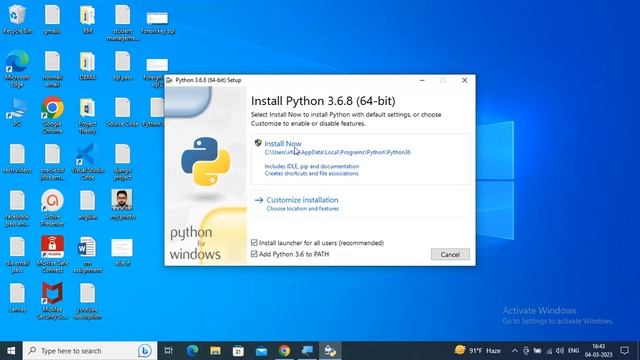Select the hotmail email file icon
This screenshot has height=360, width=640.
[x=52, y=69]
